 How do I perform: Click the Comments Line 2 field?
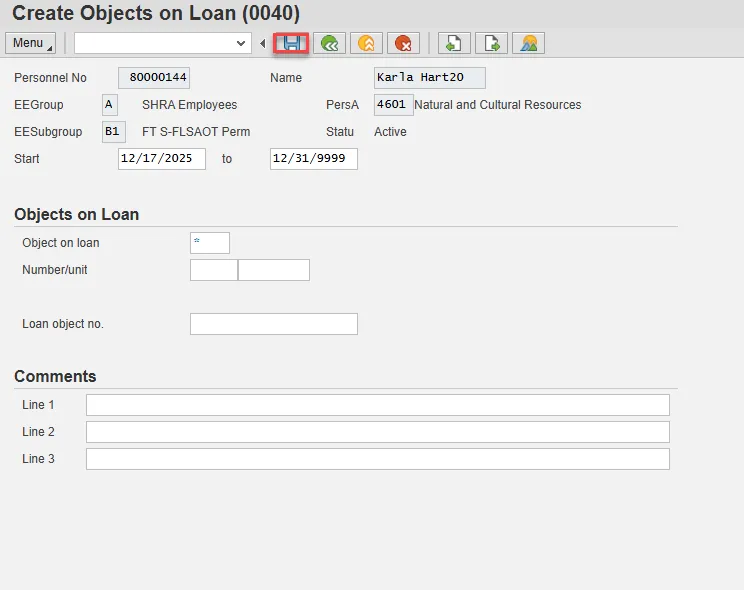pos(378,432)
